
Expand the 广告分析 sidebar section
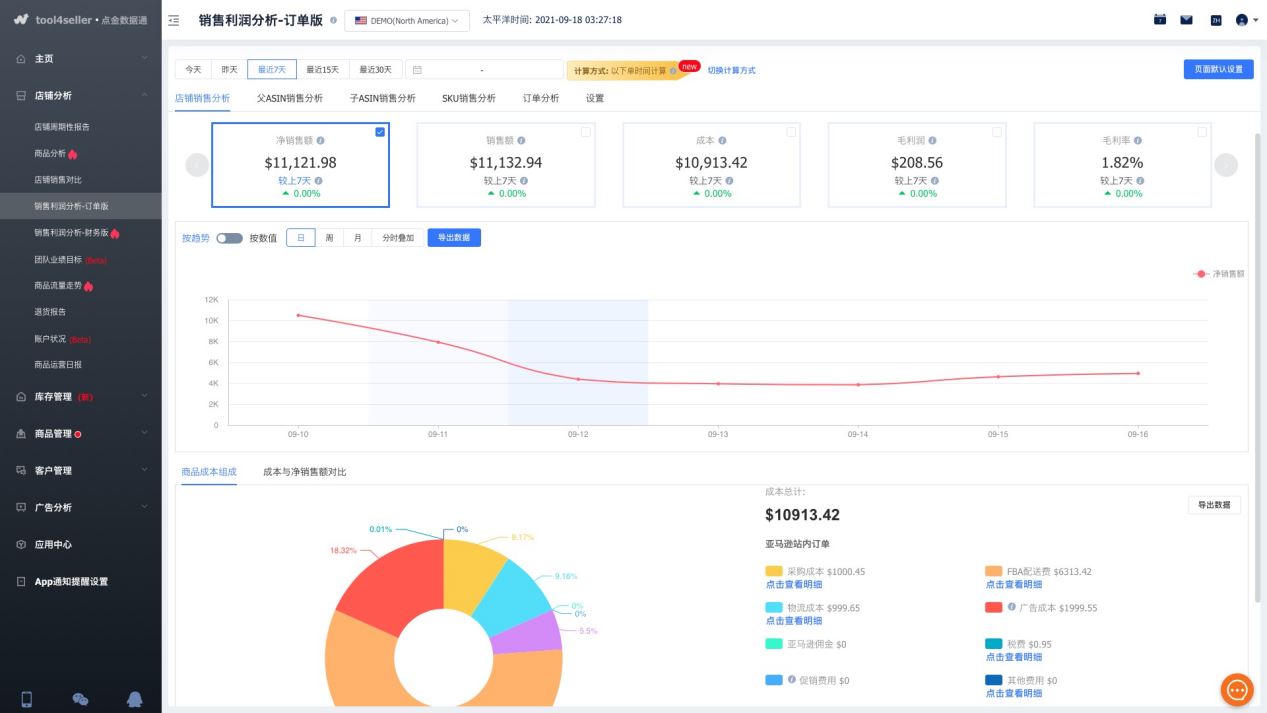click(81, 508)
